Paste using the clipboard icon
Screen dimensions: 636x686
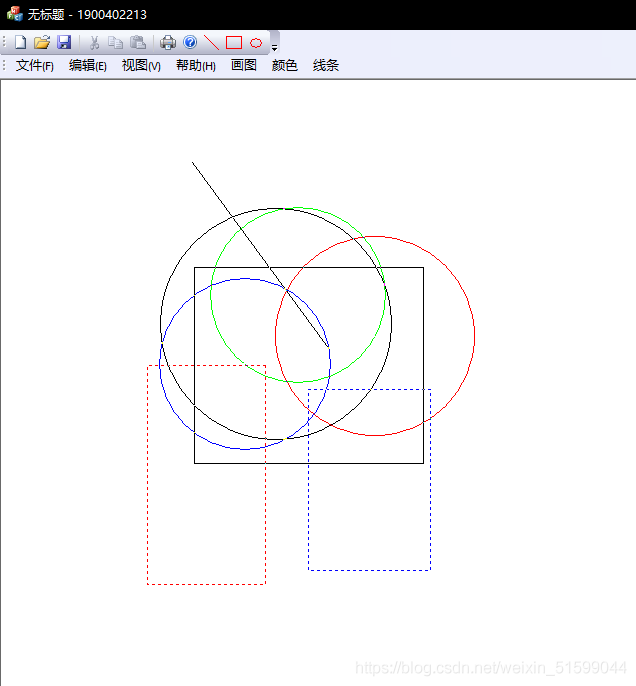[x=138, y=42]
